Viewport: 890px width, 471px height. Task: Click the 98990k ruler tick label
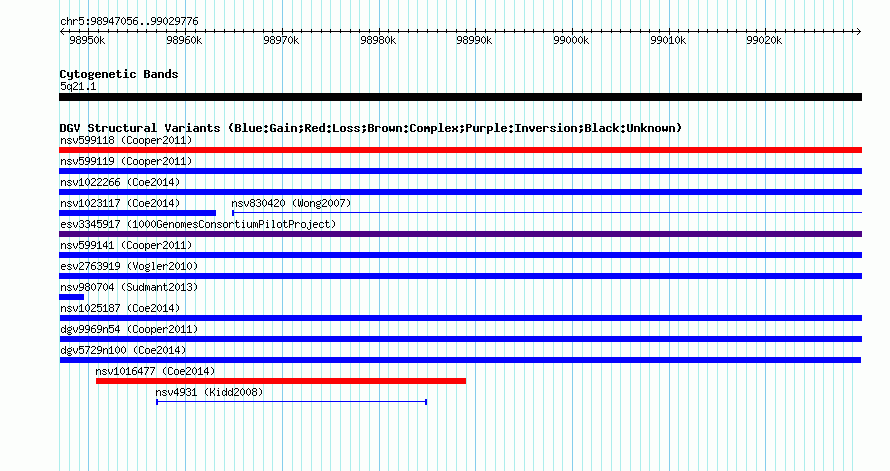[x=474, y=40]
